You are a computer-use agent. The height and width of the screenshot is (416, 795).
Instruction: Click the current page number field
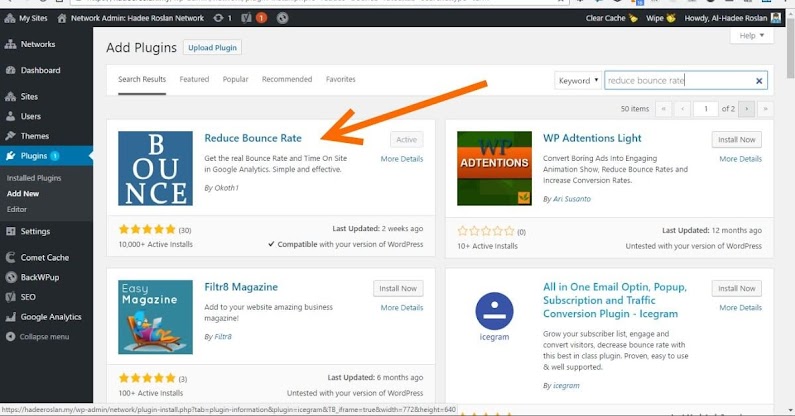tap(706, 109)
